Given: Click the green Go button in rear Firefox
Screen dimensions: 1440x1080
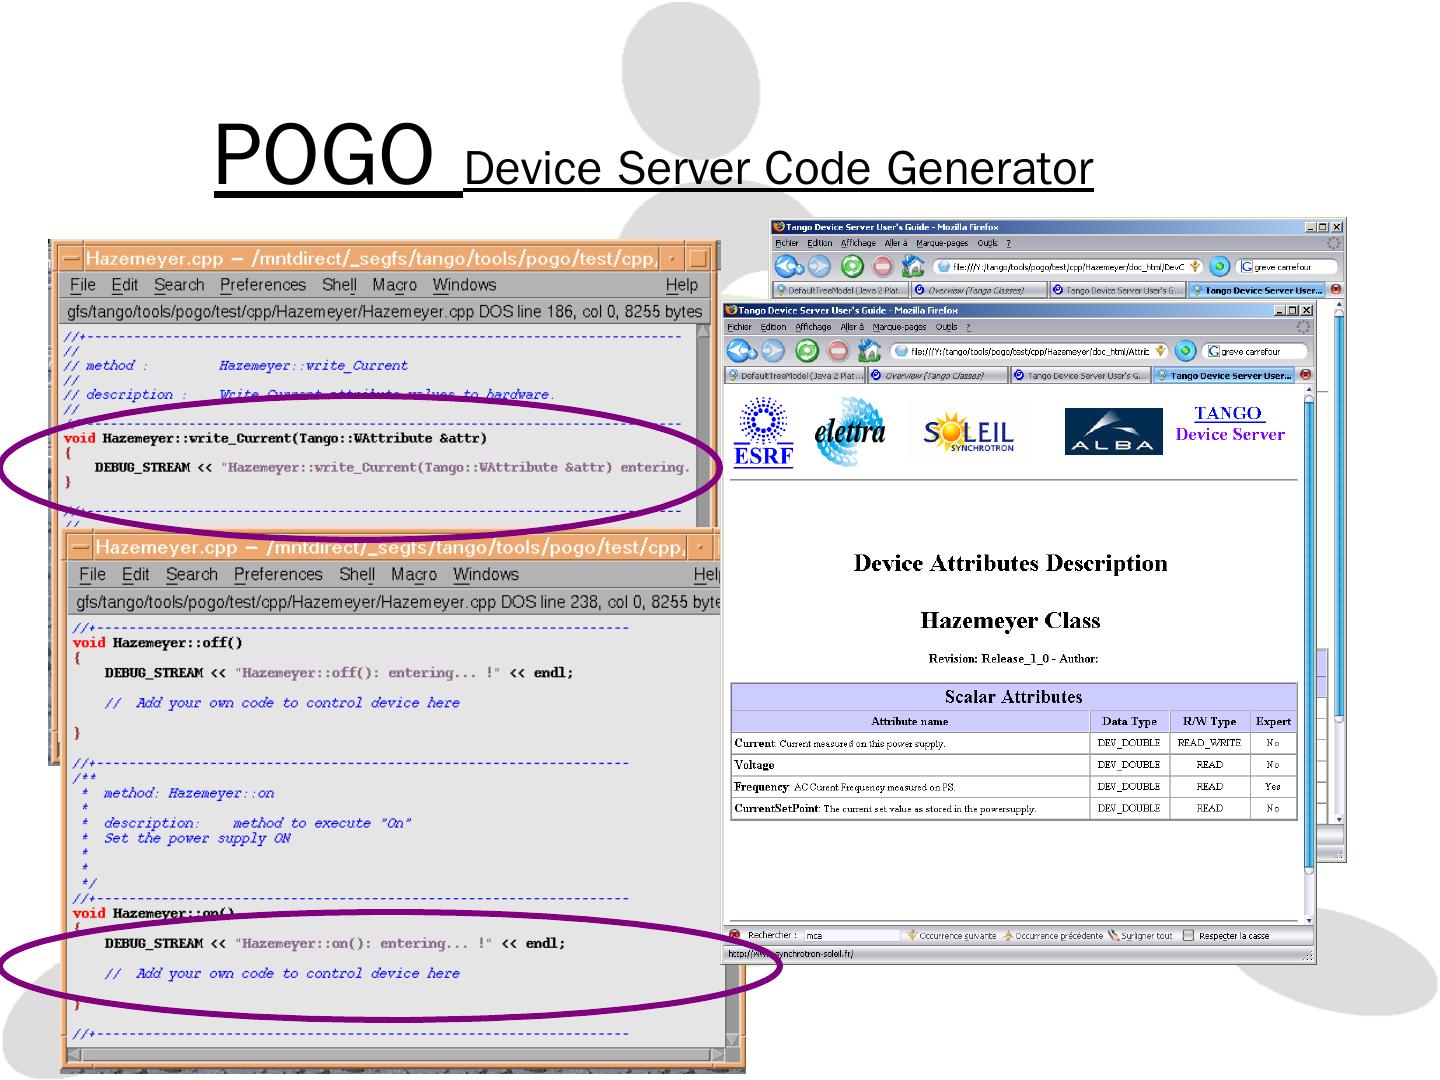Looking at the screenshot, I should (1218, 267).
